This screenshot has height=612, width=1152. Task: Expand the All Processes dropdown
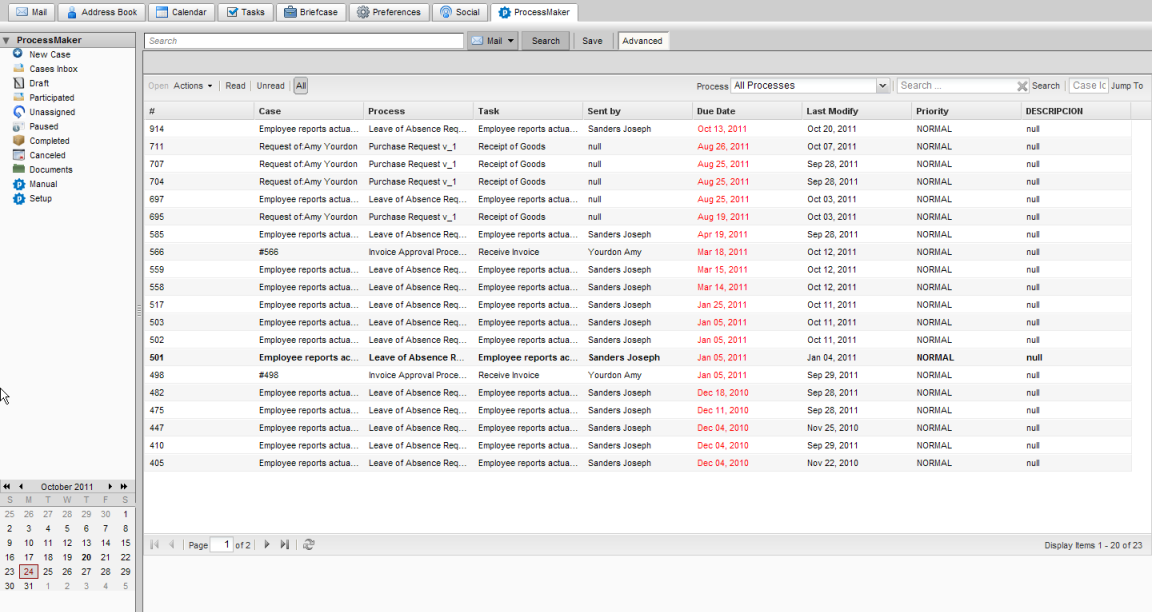[883, 86]
